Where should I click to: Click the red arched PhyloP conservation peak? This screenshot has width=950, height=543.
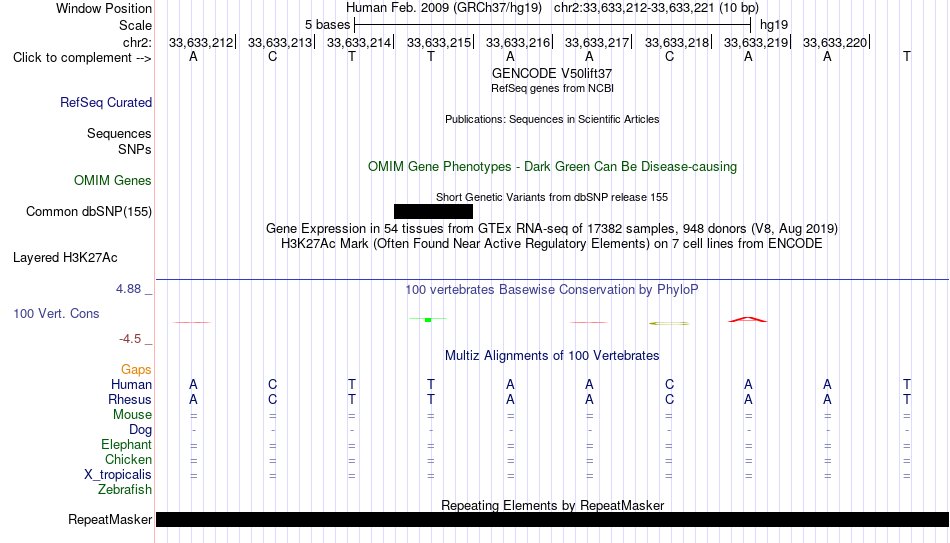[x=748, y=319]
